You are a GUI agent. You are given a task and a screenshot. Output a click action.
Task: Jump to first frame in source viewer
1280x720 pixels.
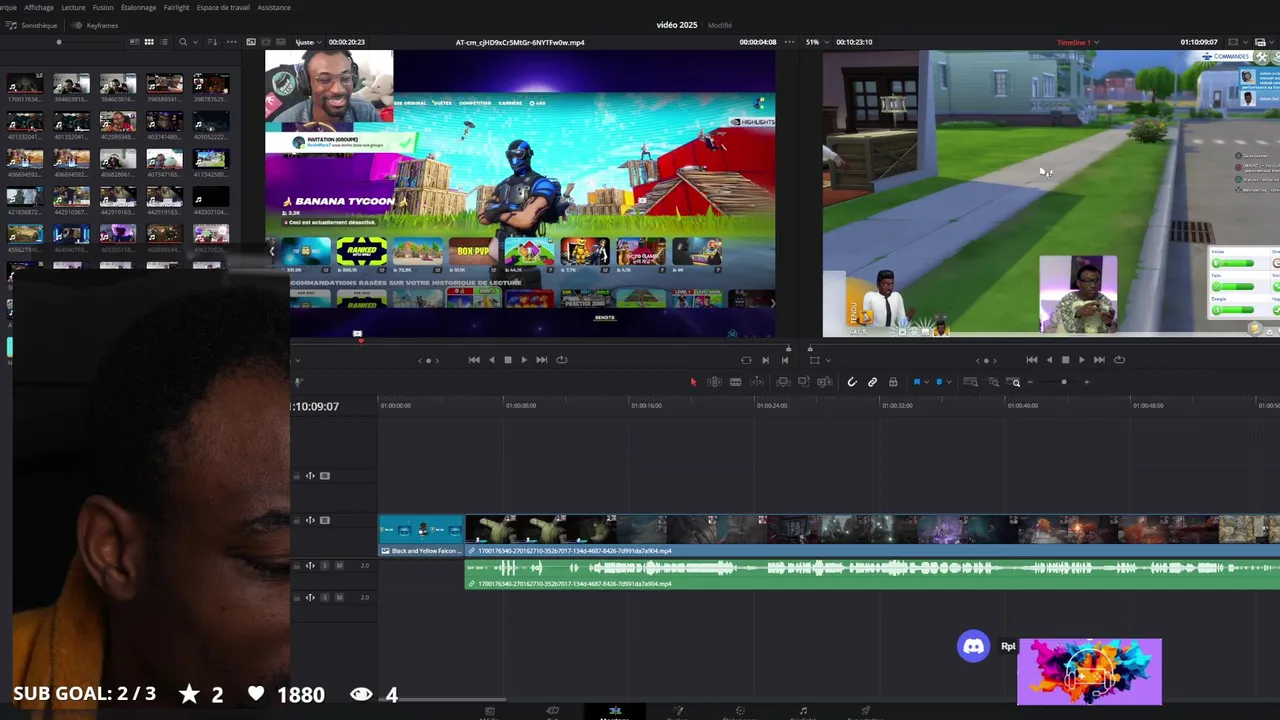(474, 360)
